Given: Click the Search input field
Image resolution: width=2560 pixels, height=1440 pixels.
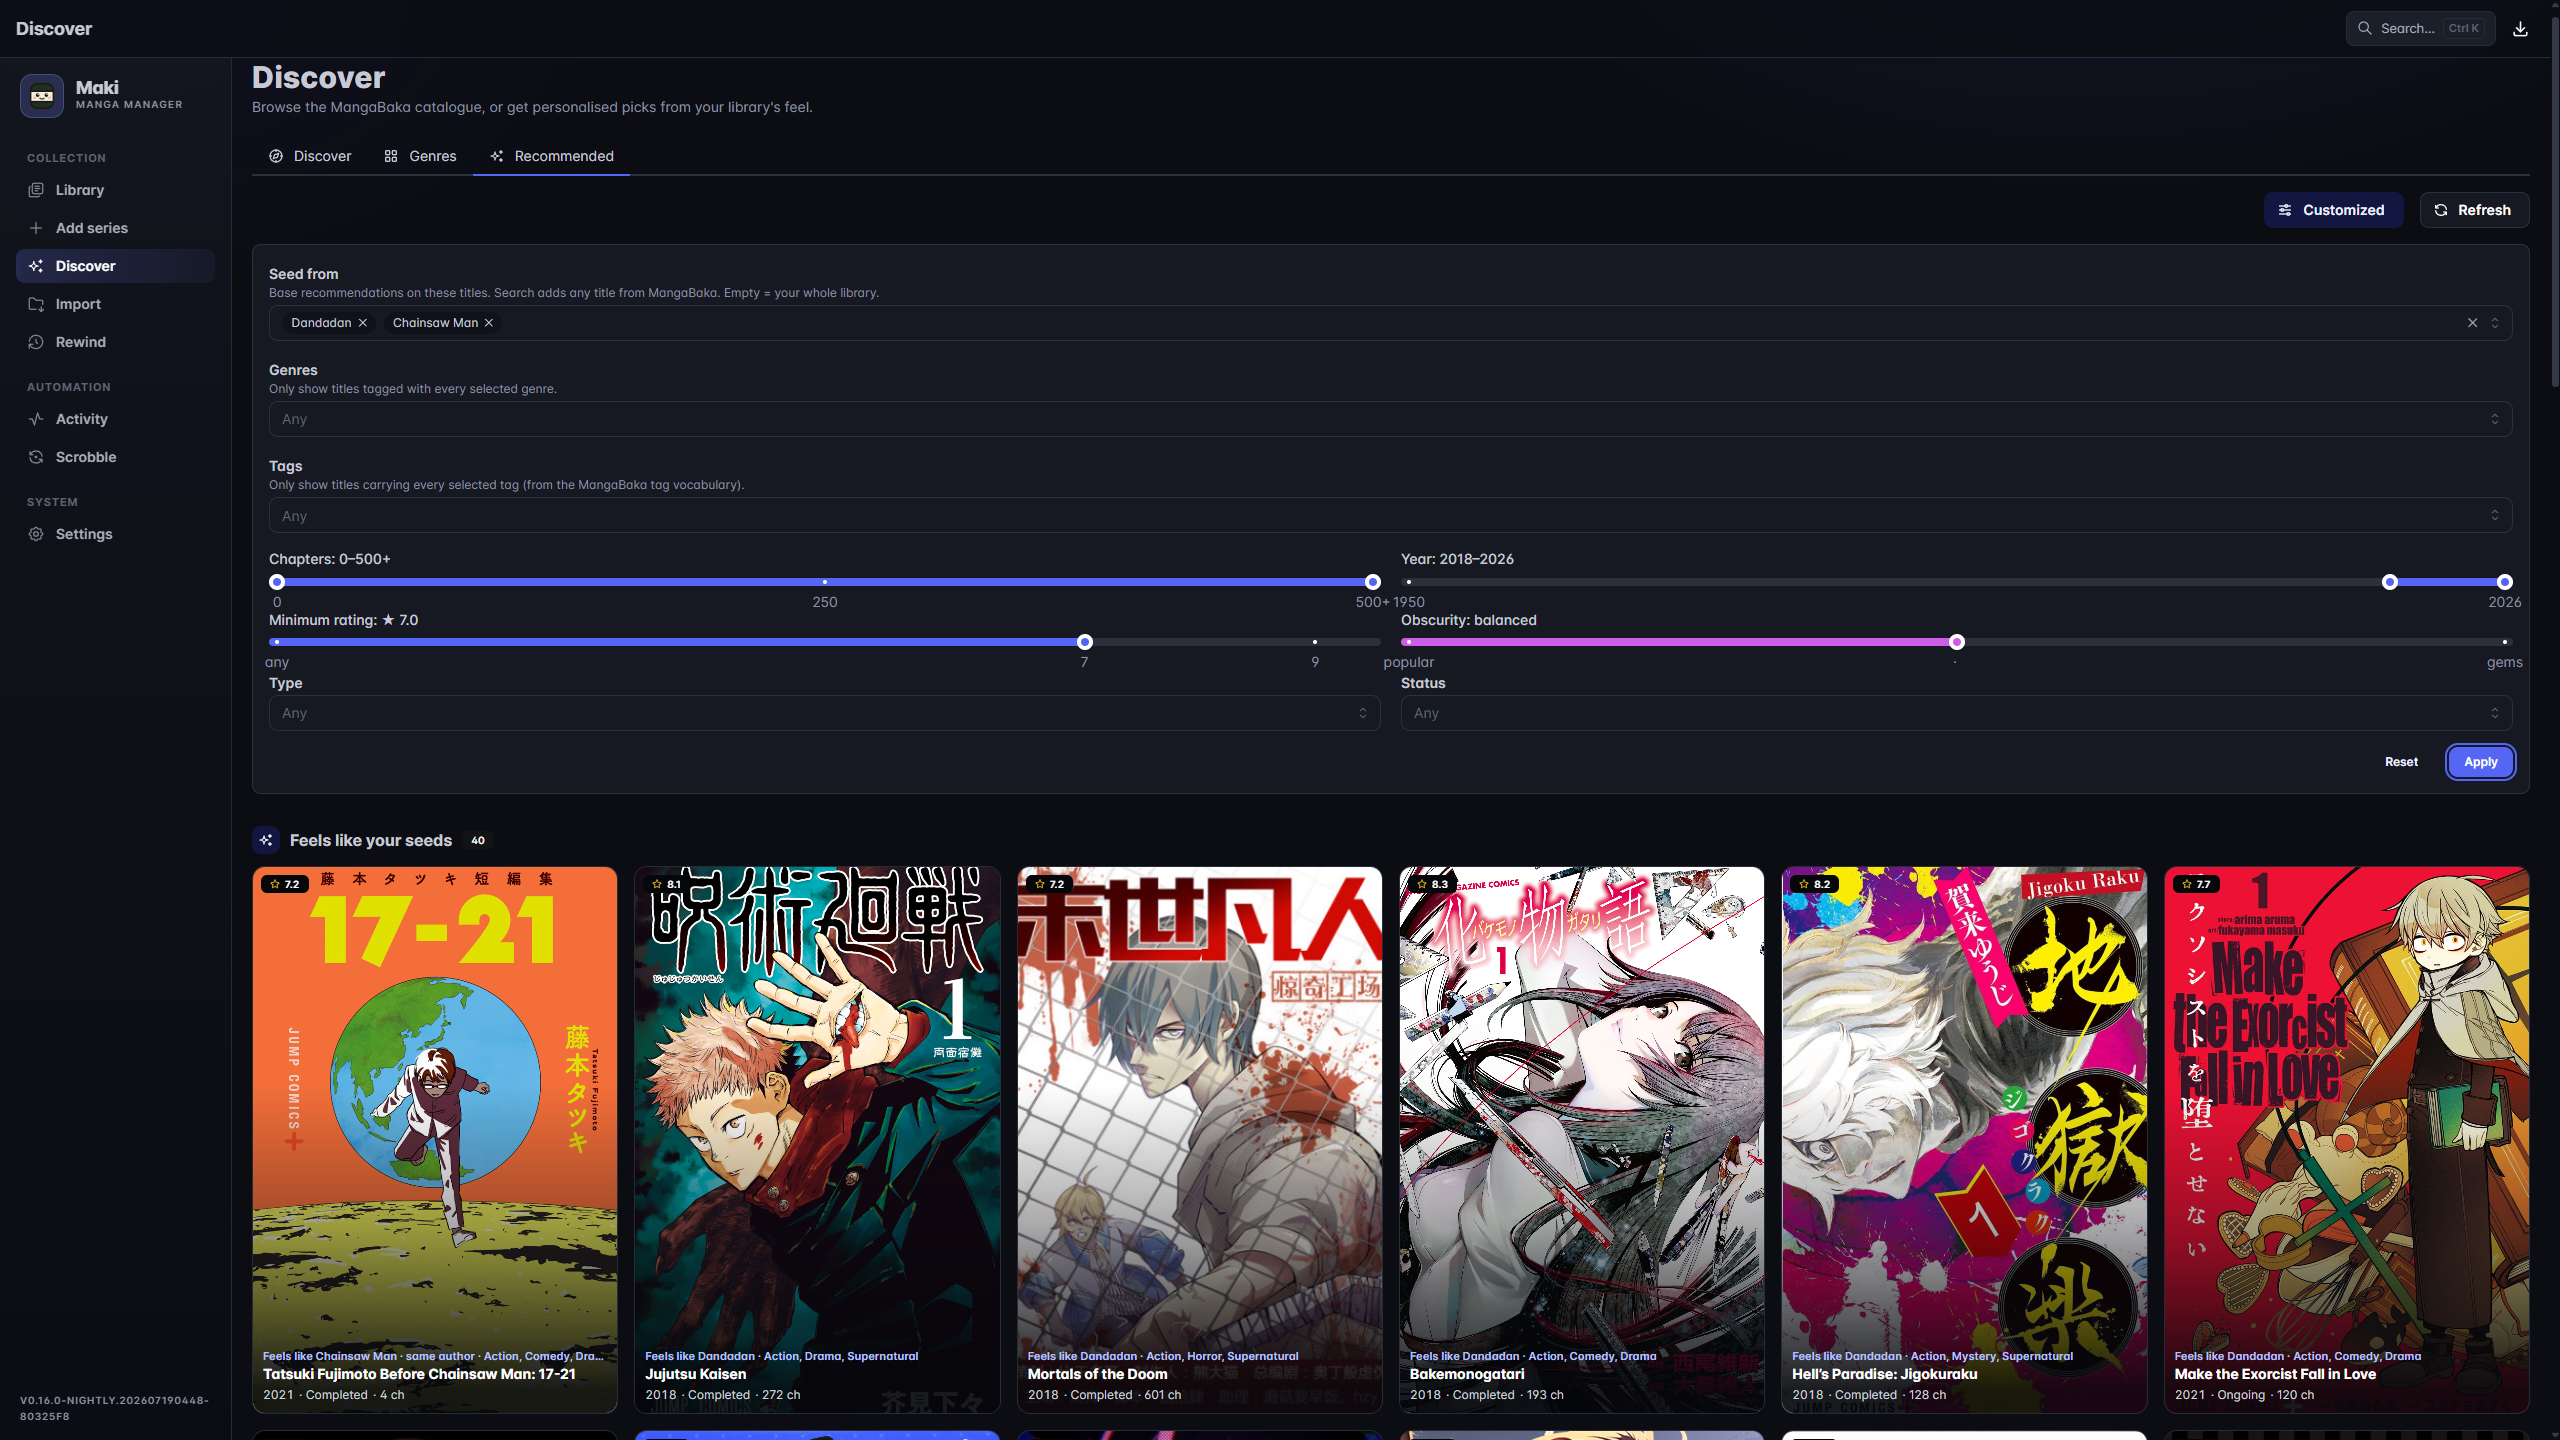Looking at the screenshot, I should pos(2420,28).
